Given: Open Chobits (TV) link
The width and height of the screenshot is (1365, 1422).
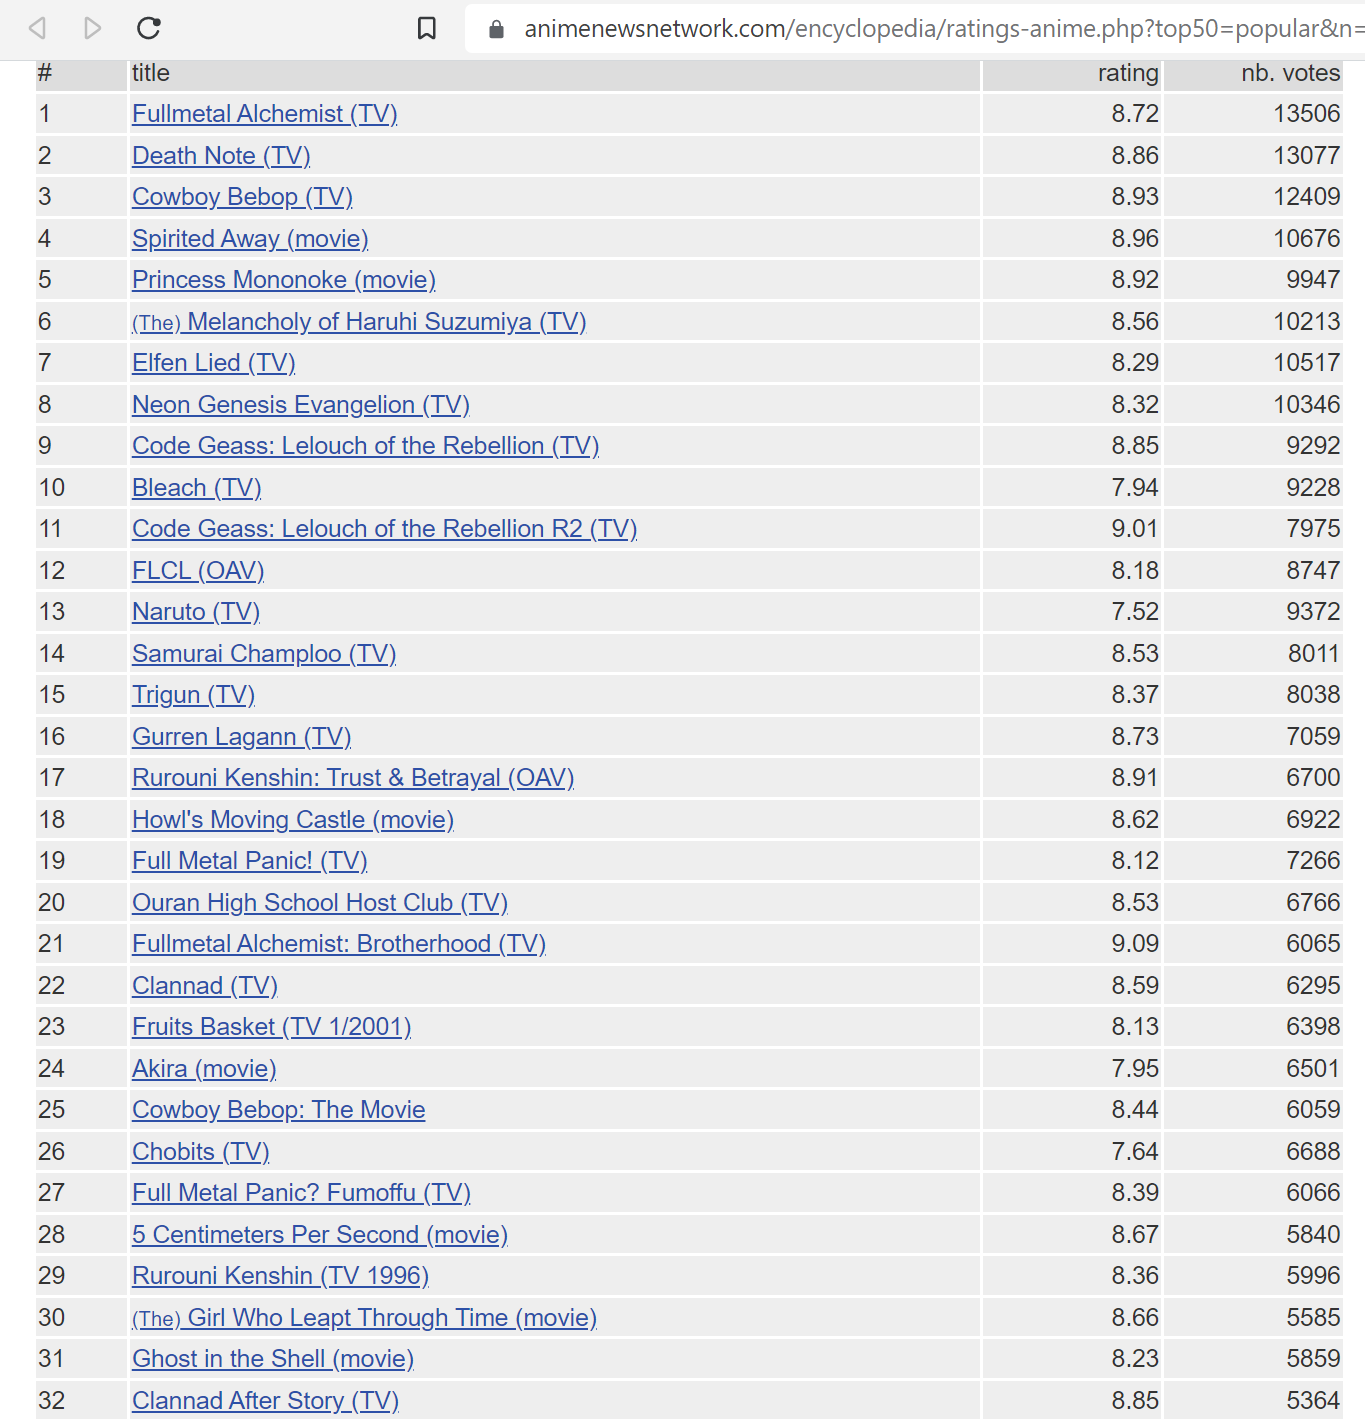Looking at the screenshot, I should 201,1152.
